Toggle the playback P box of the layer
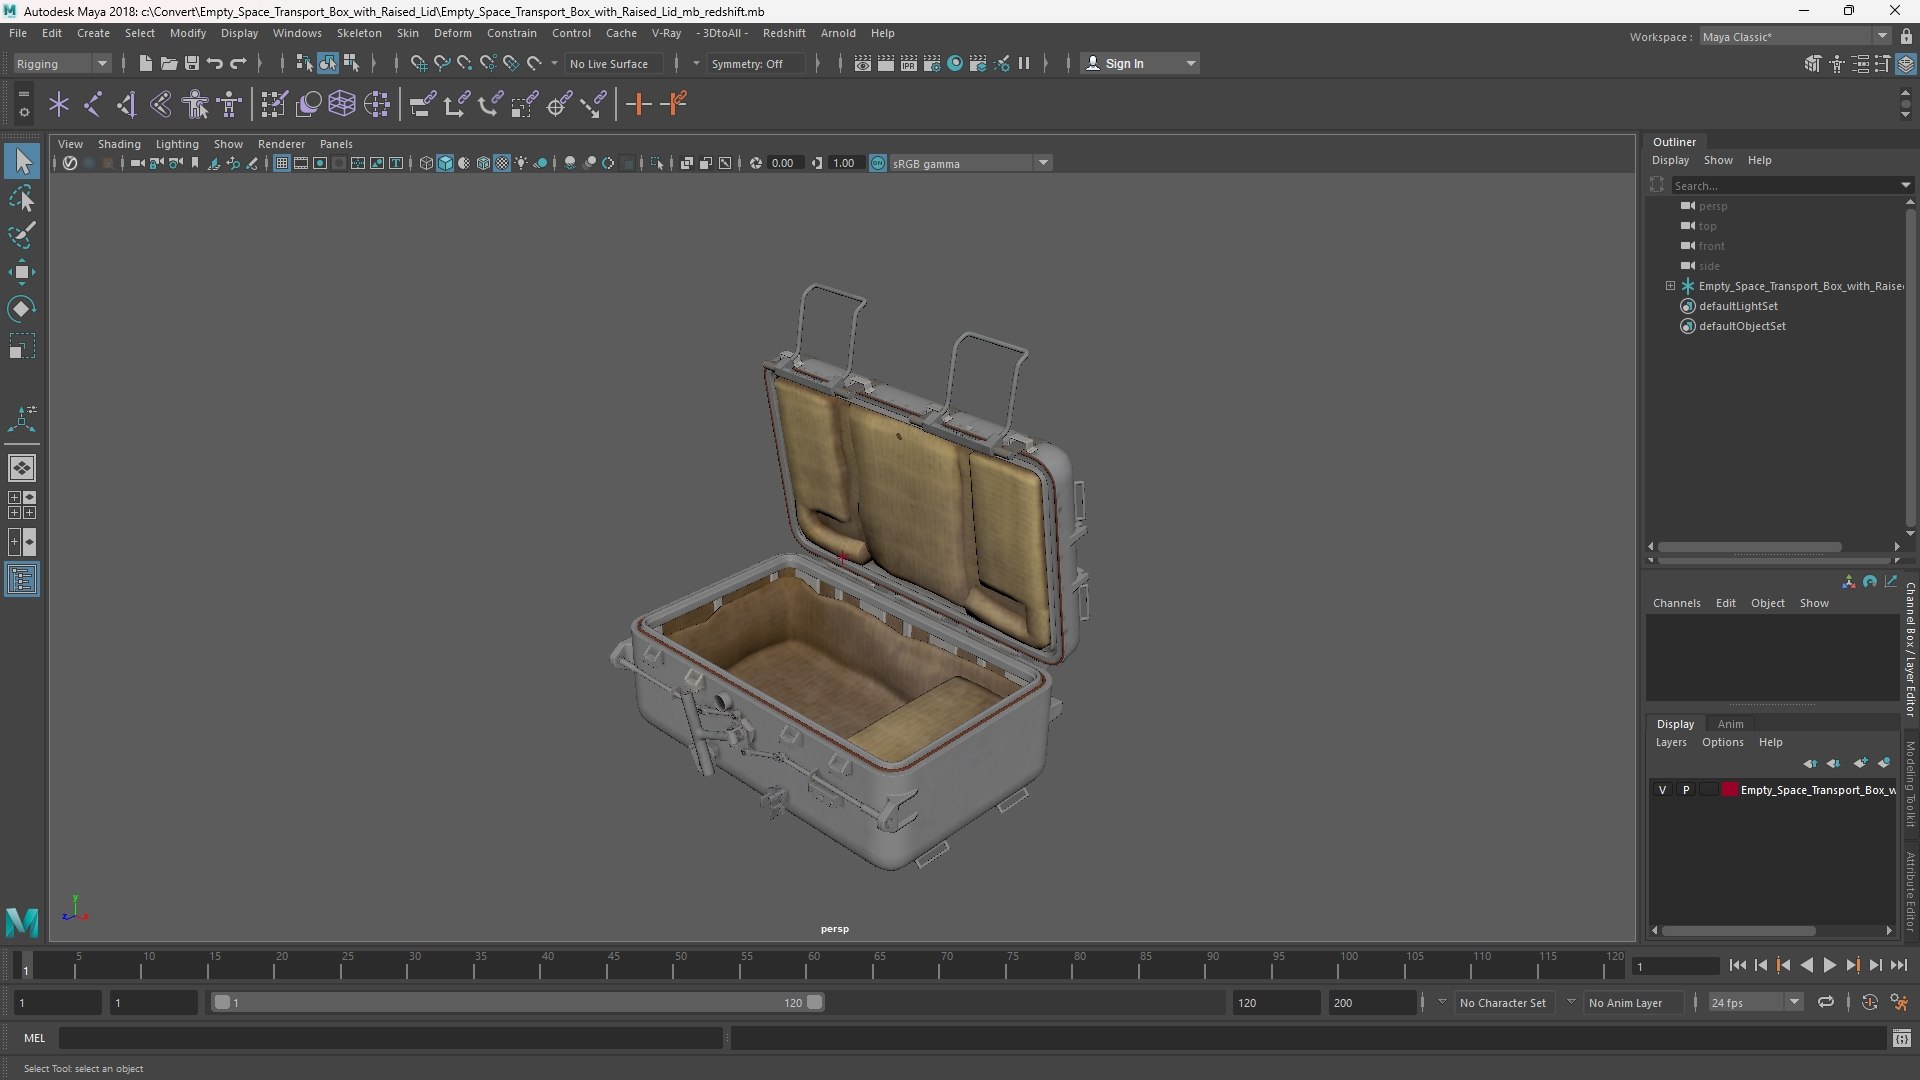The height and width of the screenshot is (1080, 1920). click(1686, 790)
